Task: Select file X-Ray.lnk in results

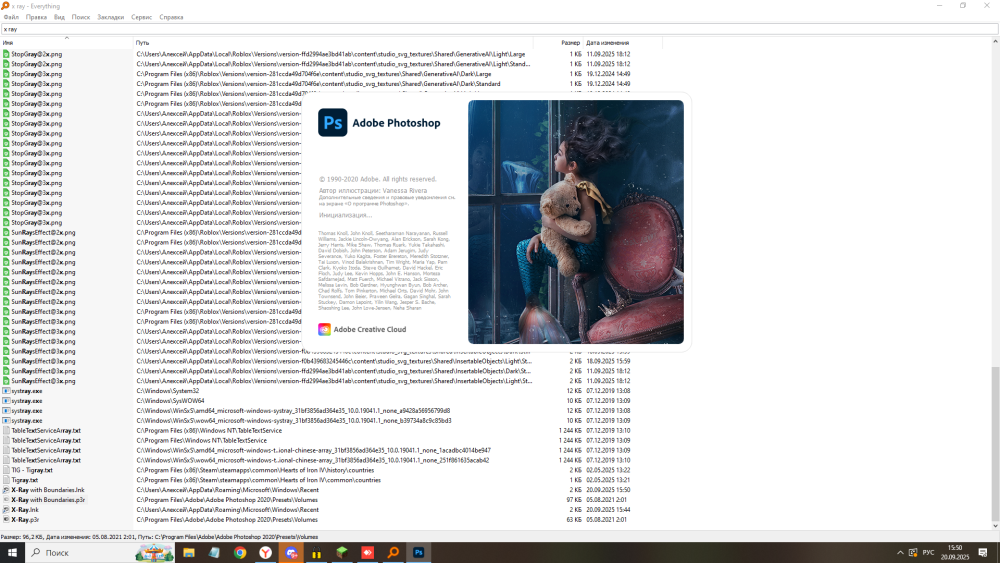Action: point(25,509)
